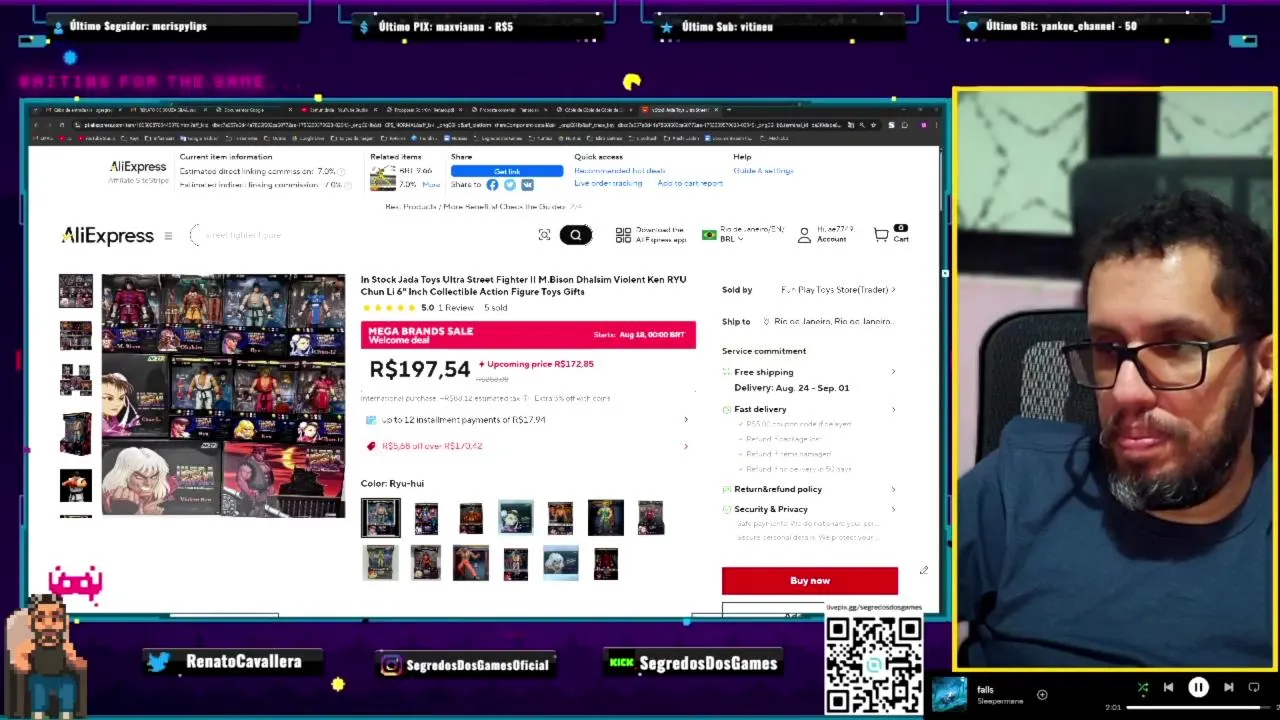This screenshot has height=720, width=1280.
Task: Click the image search camera icon
Action: pyautogui.click(x=544, y=235)
